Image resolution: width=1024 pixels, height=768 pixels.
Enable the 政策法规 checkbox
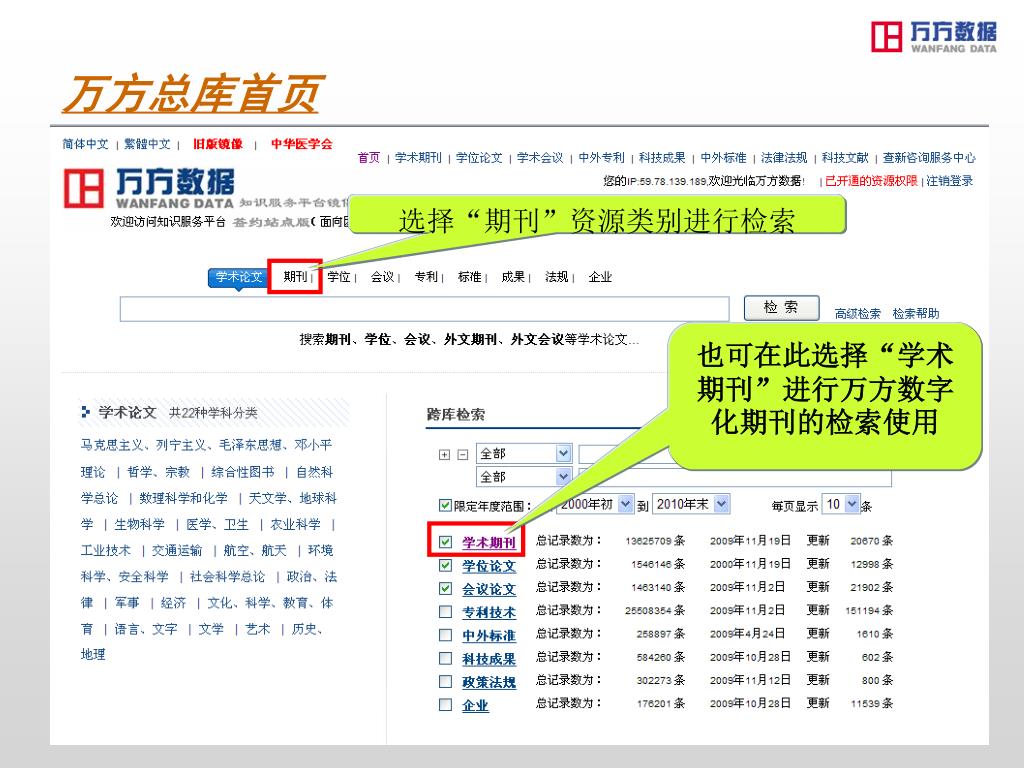click(x=445, y=682)
